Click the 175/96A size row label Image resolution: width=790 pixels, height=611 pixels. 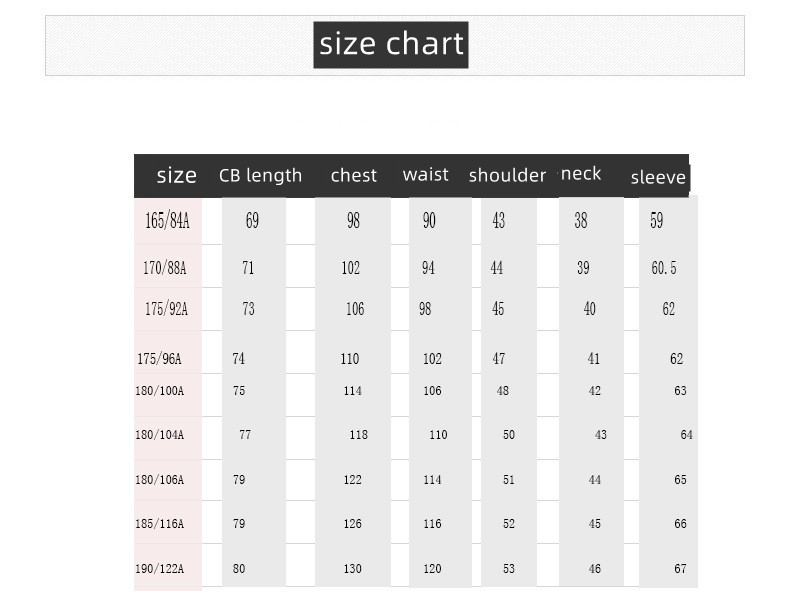(159, 359)
